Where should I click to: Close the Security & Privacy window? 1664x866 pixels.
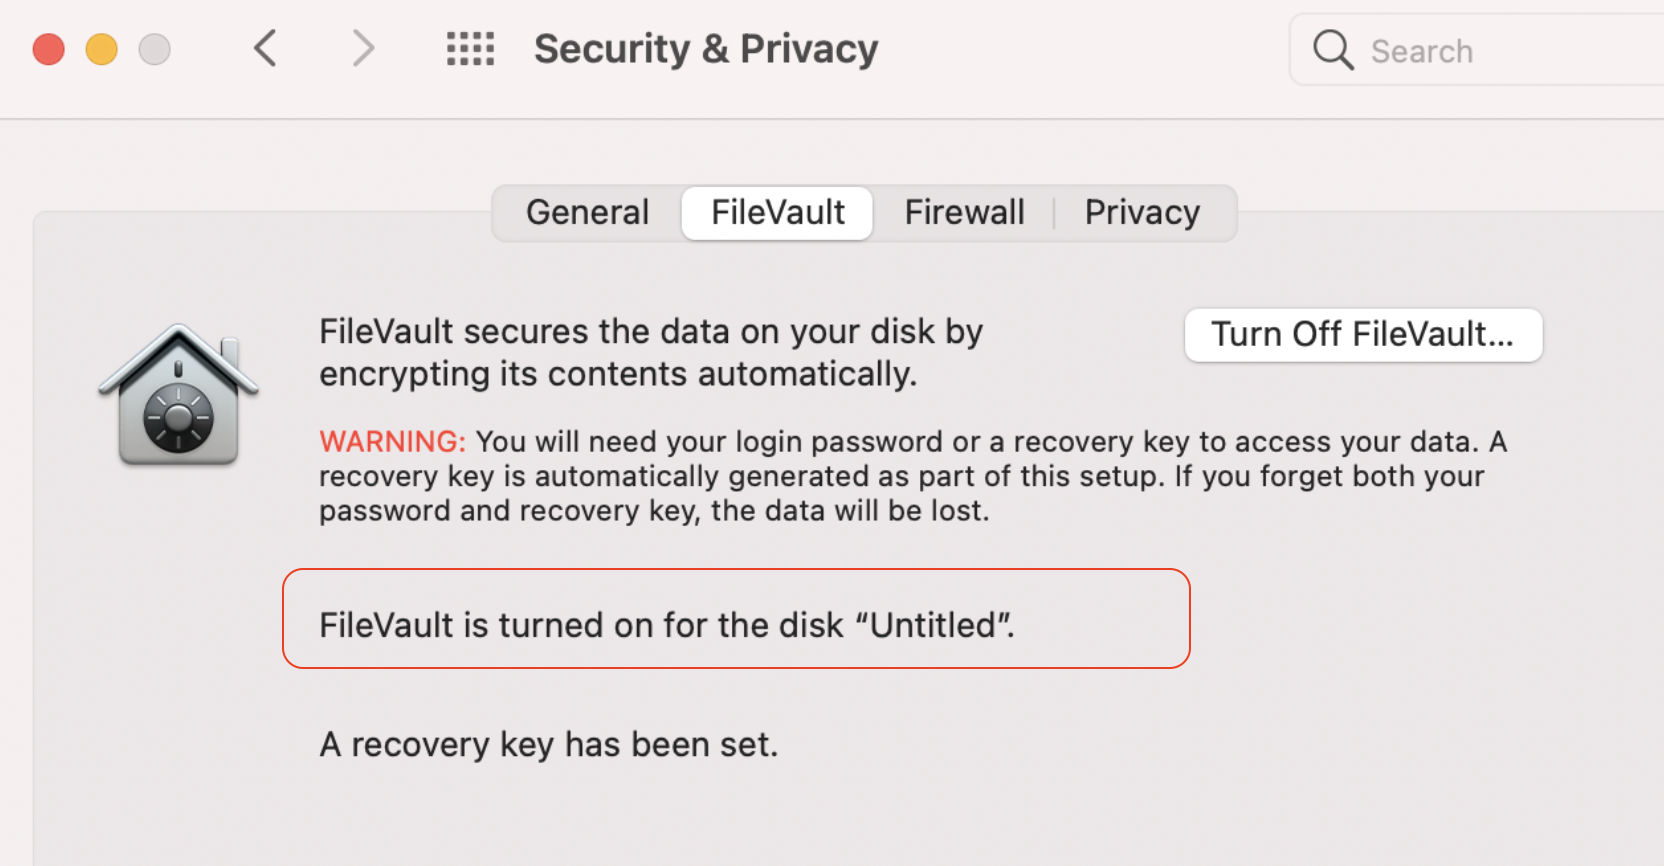point(49,49)
